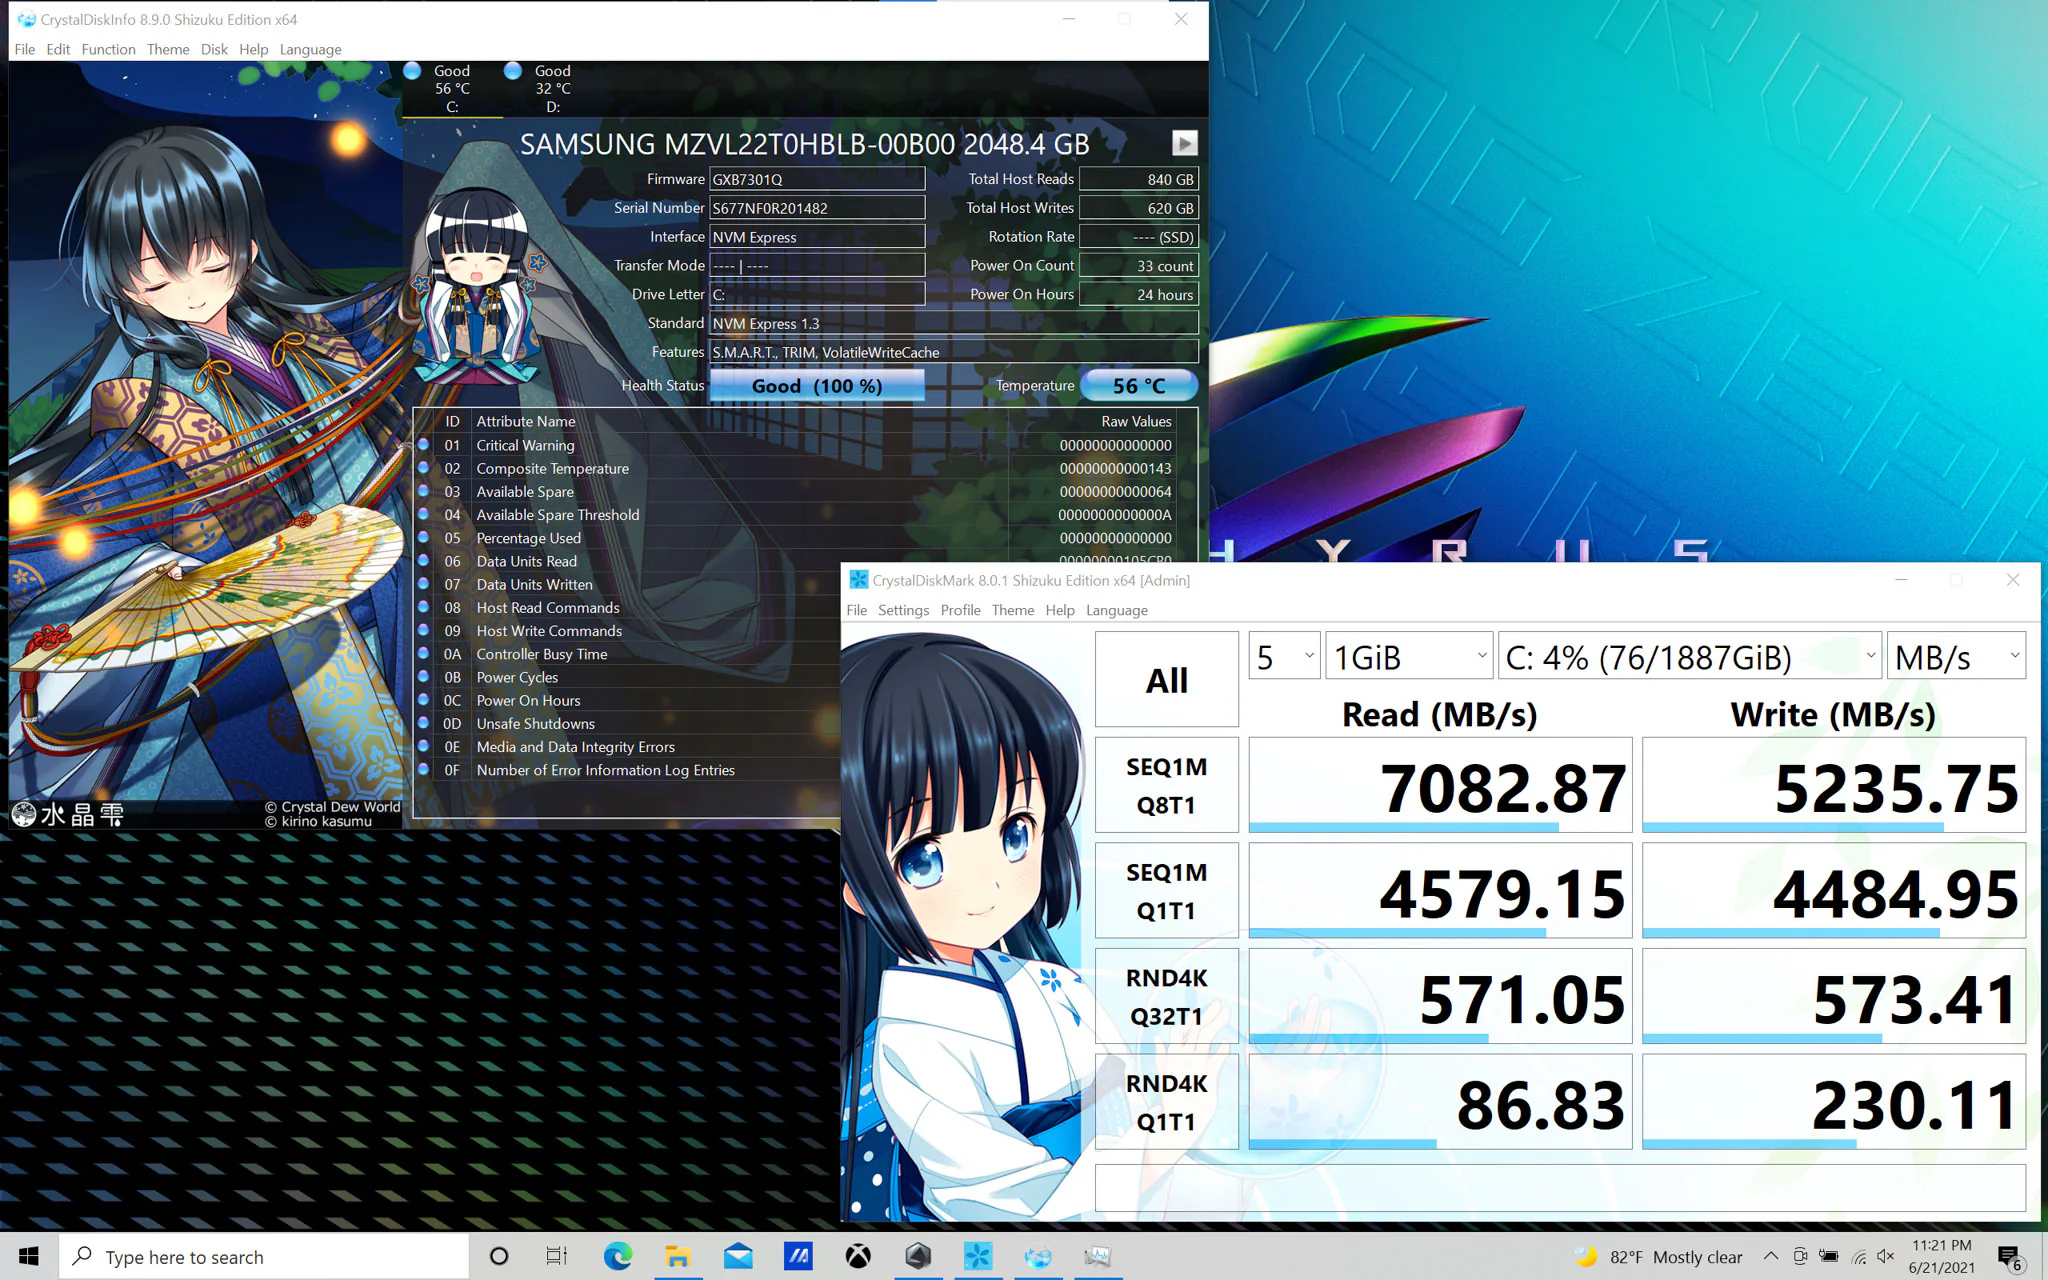Select the Critical Warning attribute row
2048x1280 pixels.
(x=796, y=445)
